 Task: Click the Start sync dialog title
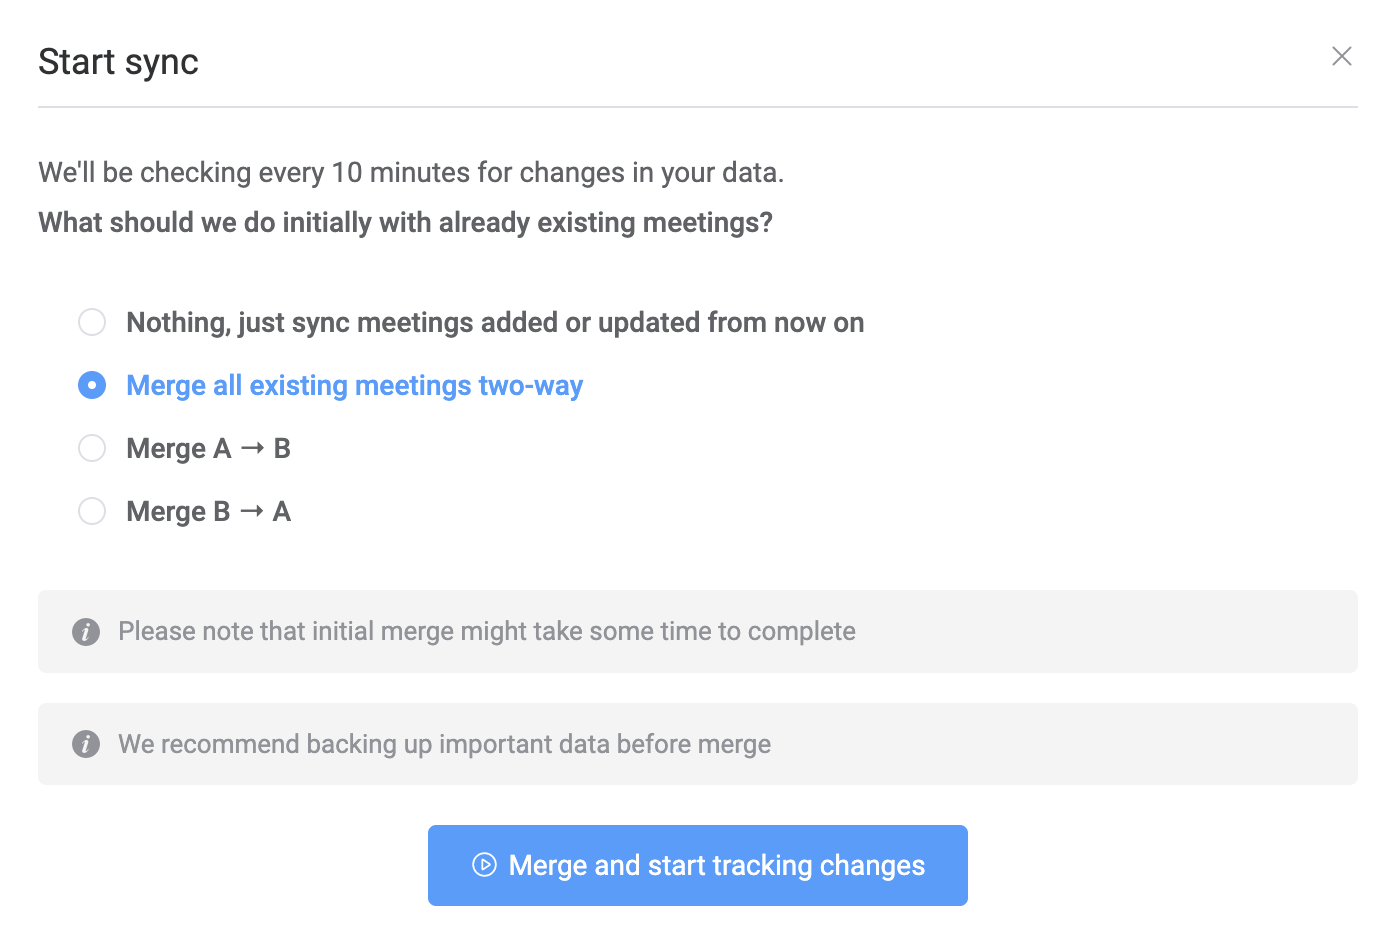click(x=118, y=61)
